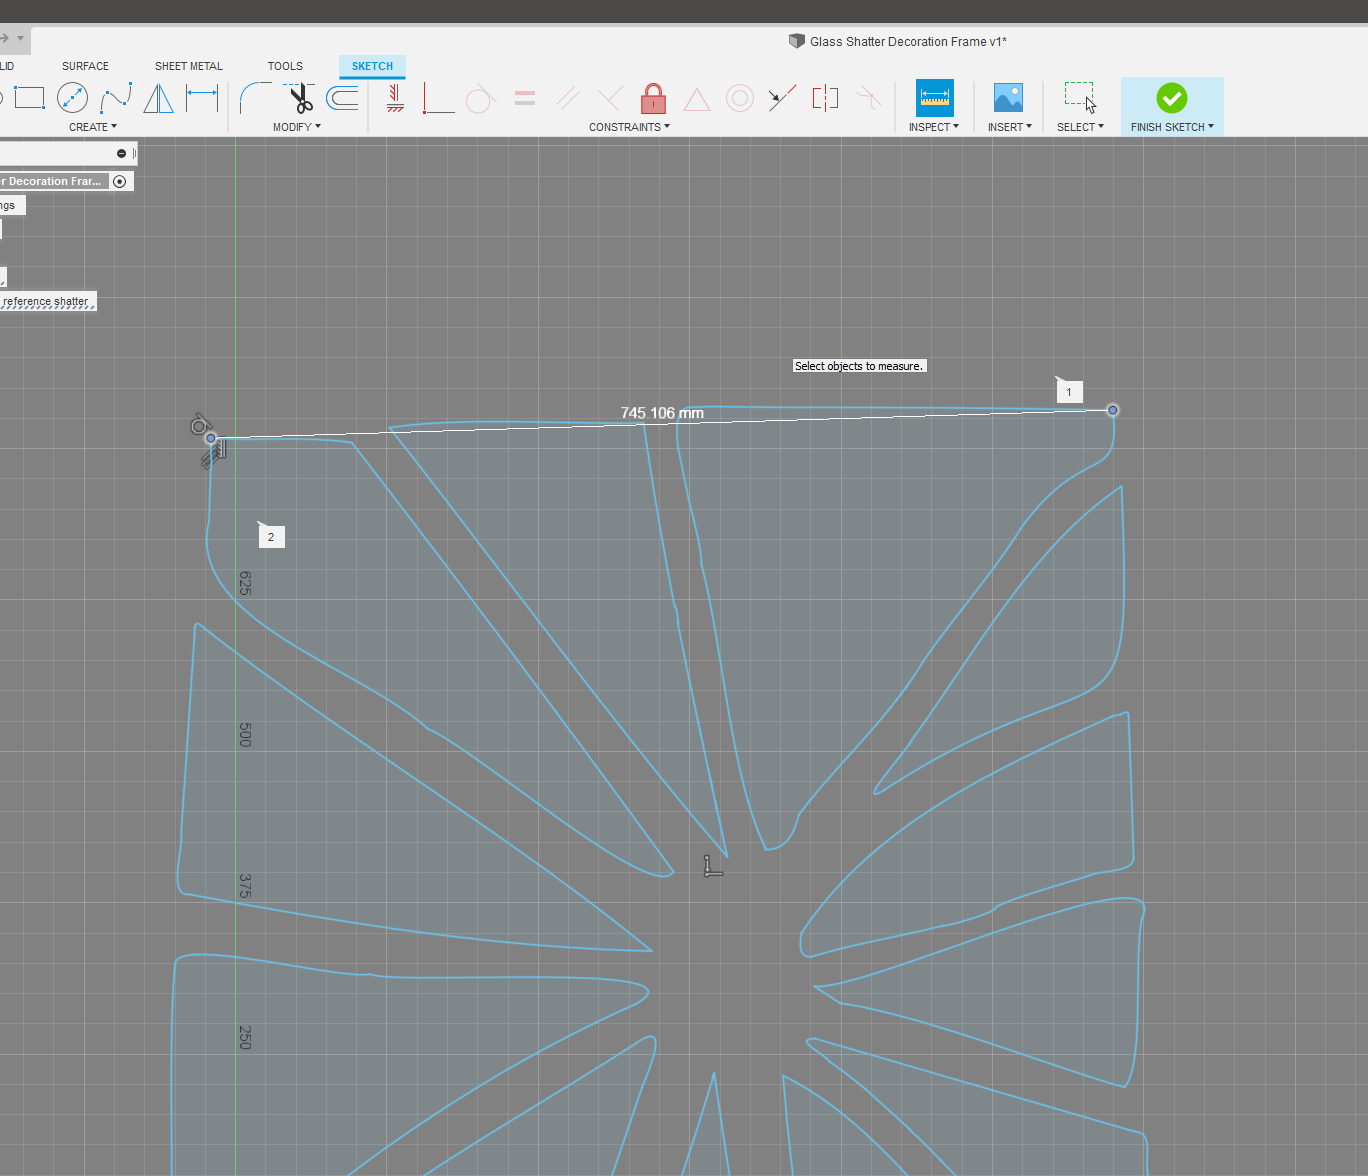Open the Measure tool under Inspect

coord(934,97)
